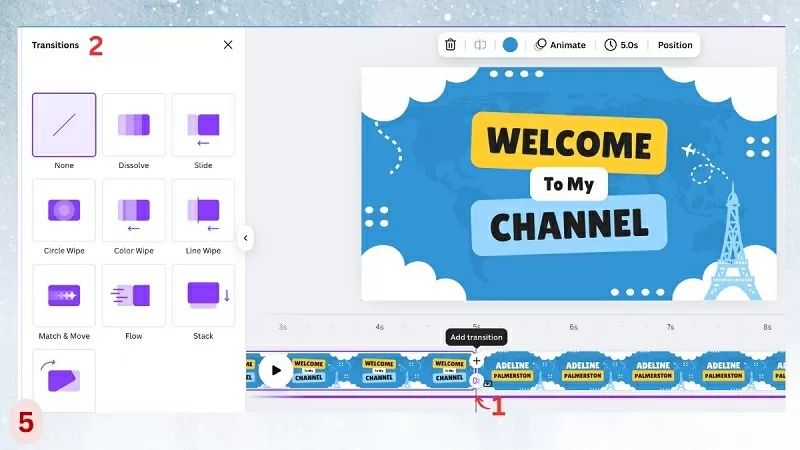Image resolution: width=800 pixels, height=450 pixels.
Task: Select the Circle Wipe transition
Action: pos(64,210)
